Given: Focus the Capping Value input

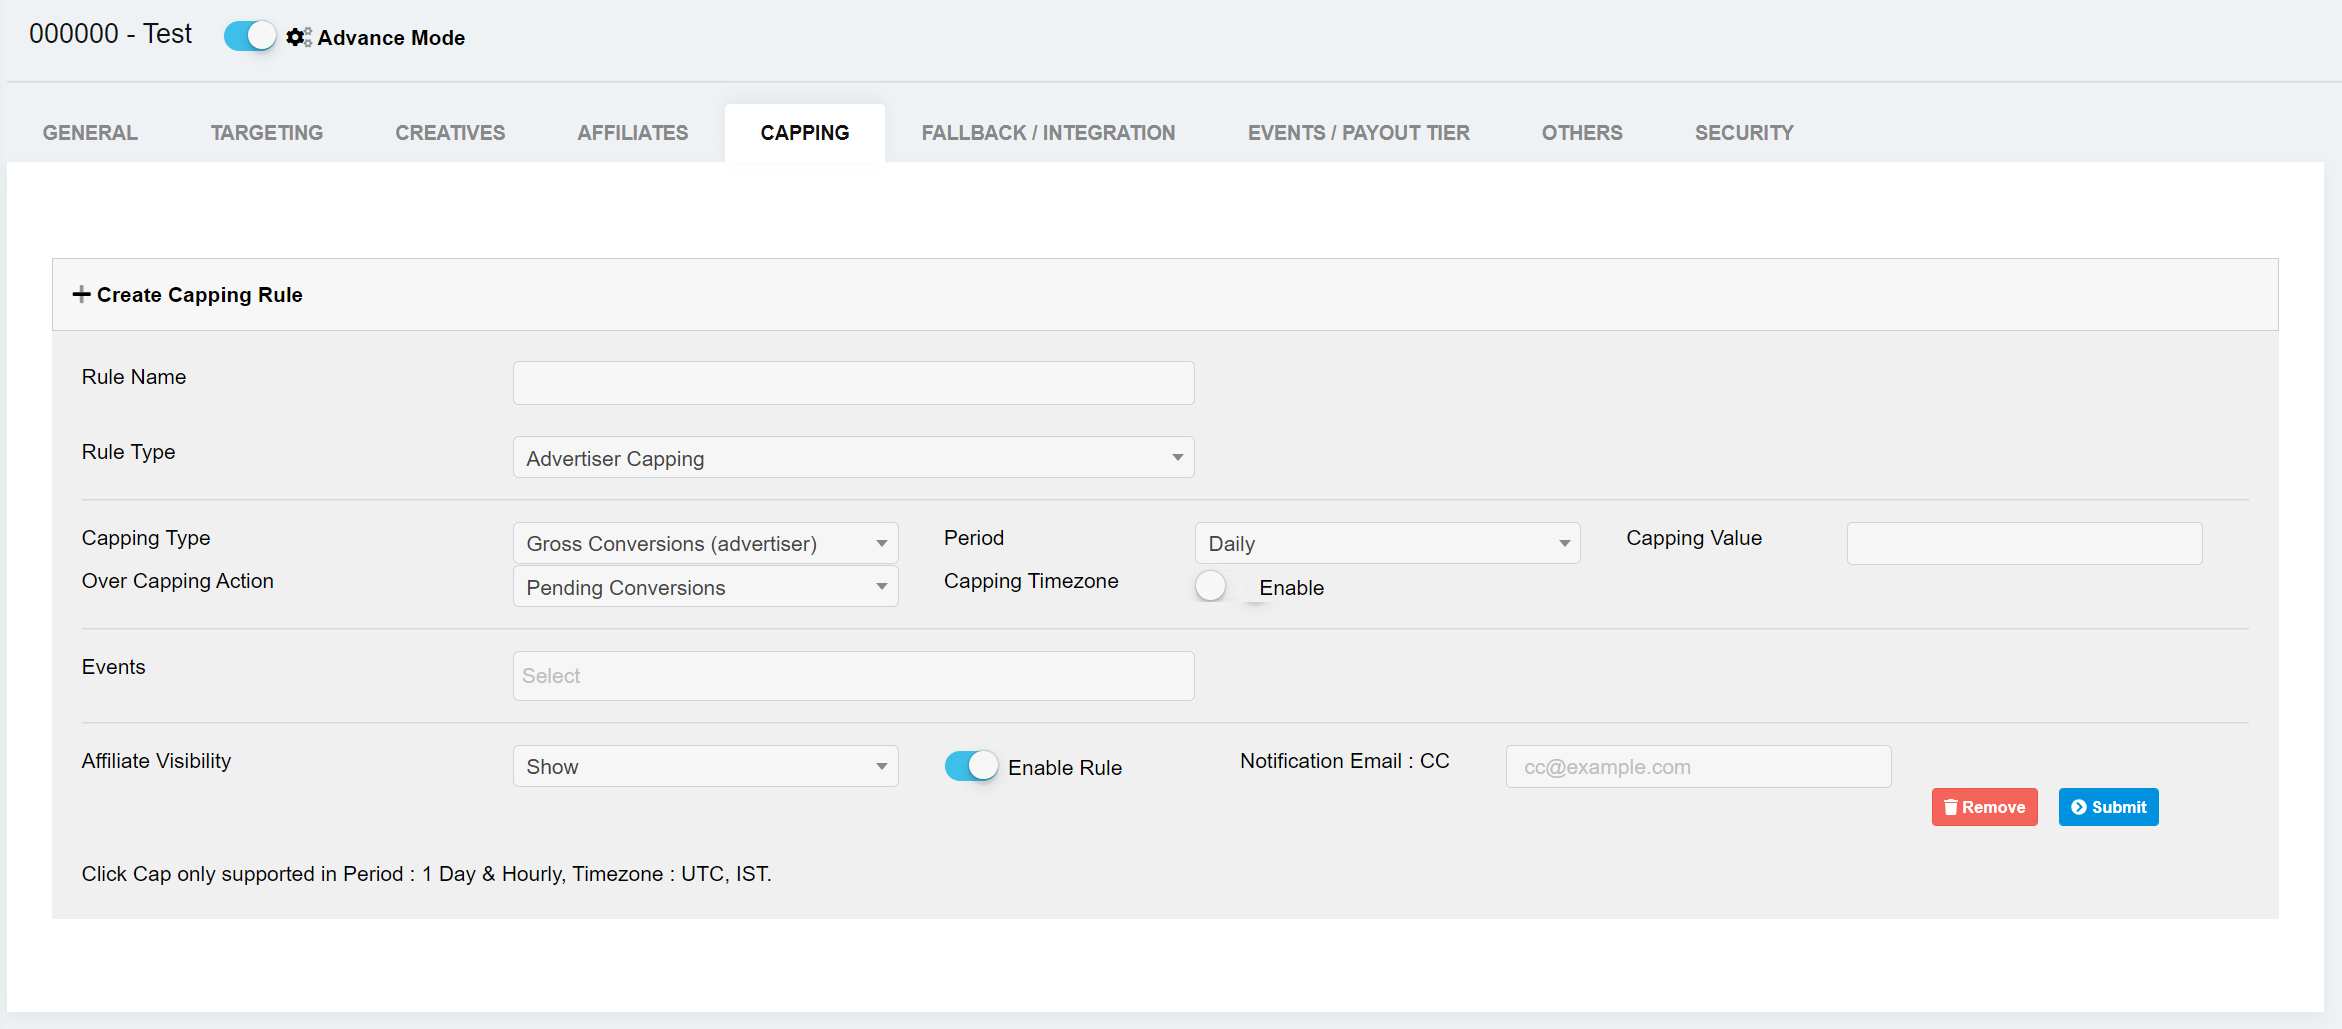Looking at the screenshot, I should tap(2024, 544).
